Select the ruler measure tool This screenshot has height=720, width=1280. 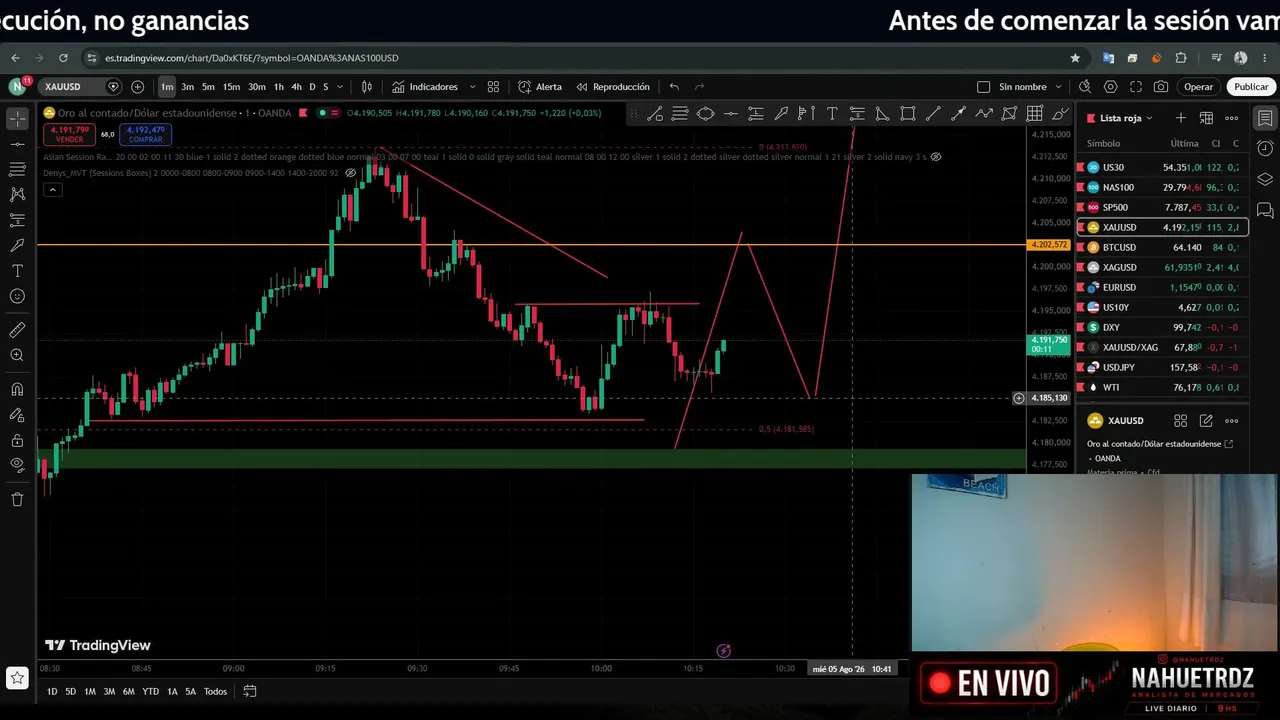(x=17, y=330)
